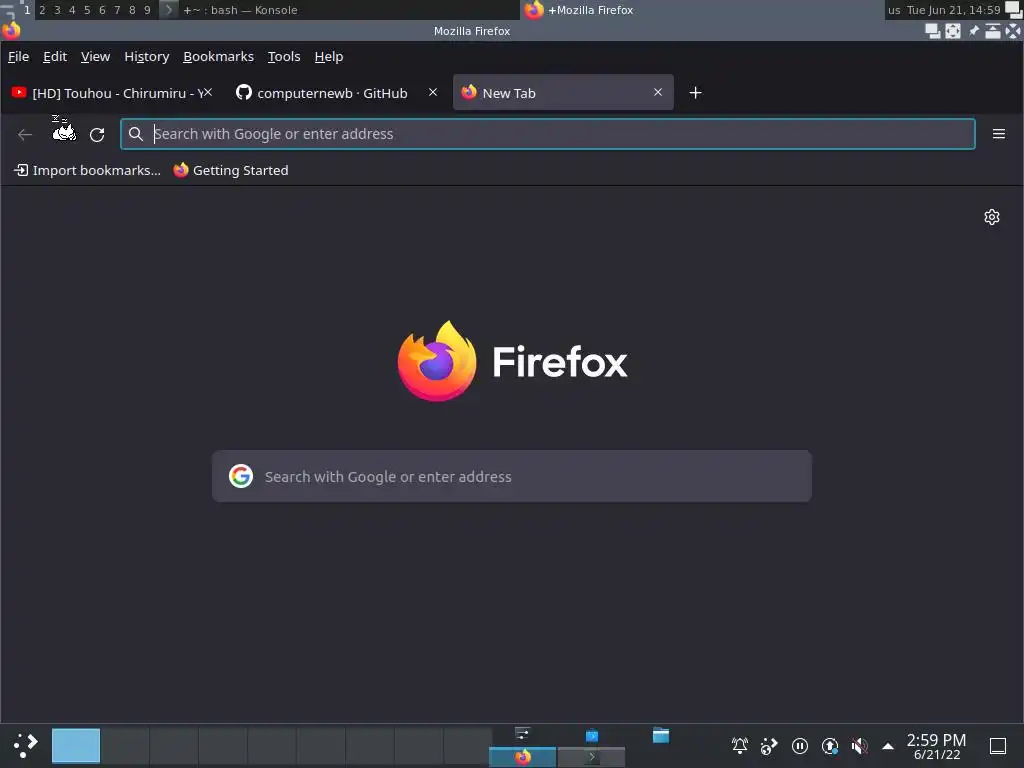Click the address bar search field
Image resolution: width=1024 pixels, height=768 pixels.
[548, 134]
